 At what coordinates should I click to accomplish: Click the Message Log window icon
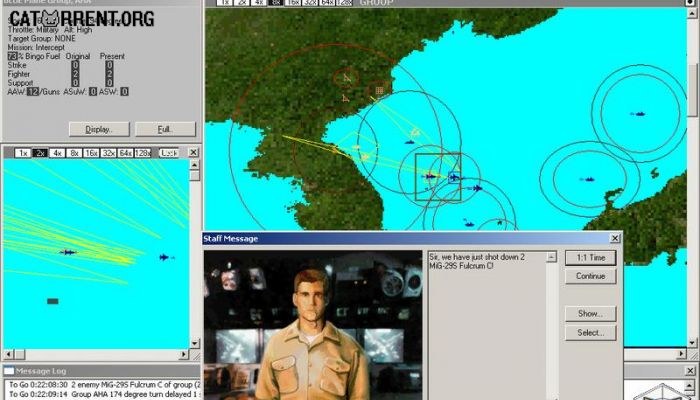[x=9, y=371]
